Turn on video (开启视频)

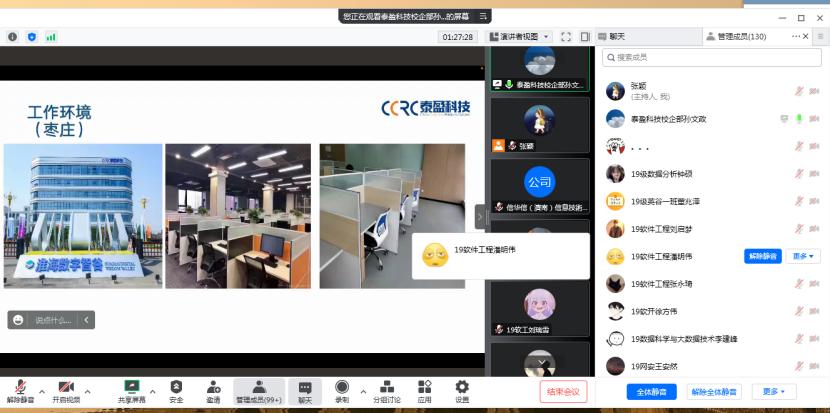[66, 388]
